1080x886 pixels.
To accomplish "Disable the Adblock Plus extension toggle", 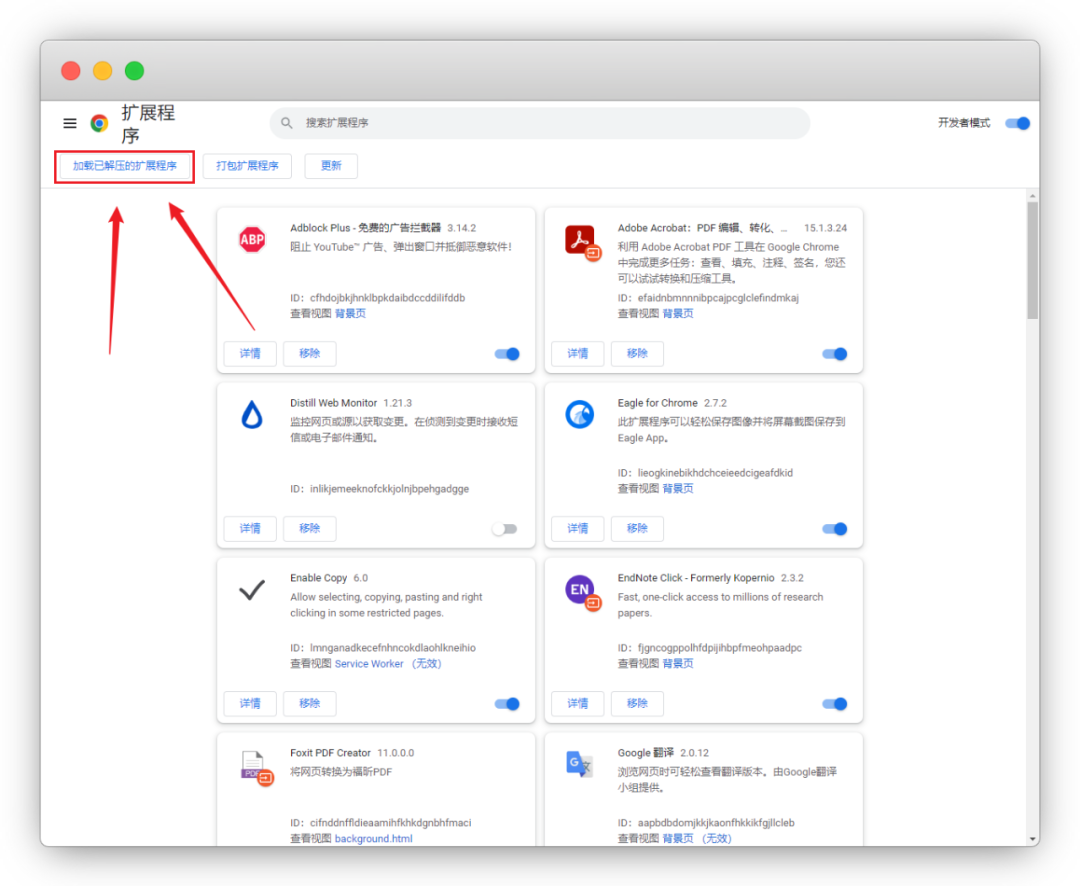I will [507, 354].
